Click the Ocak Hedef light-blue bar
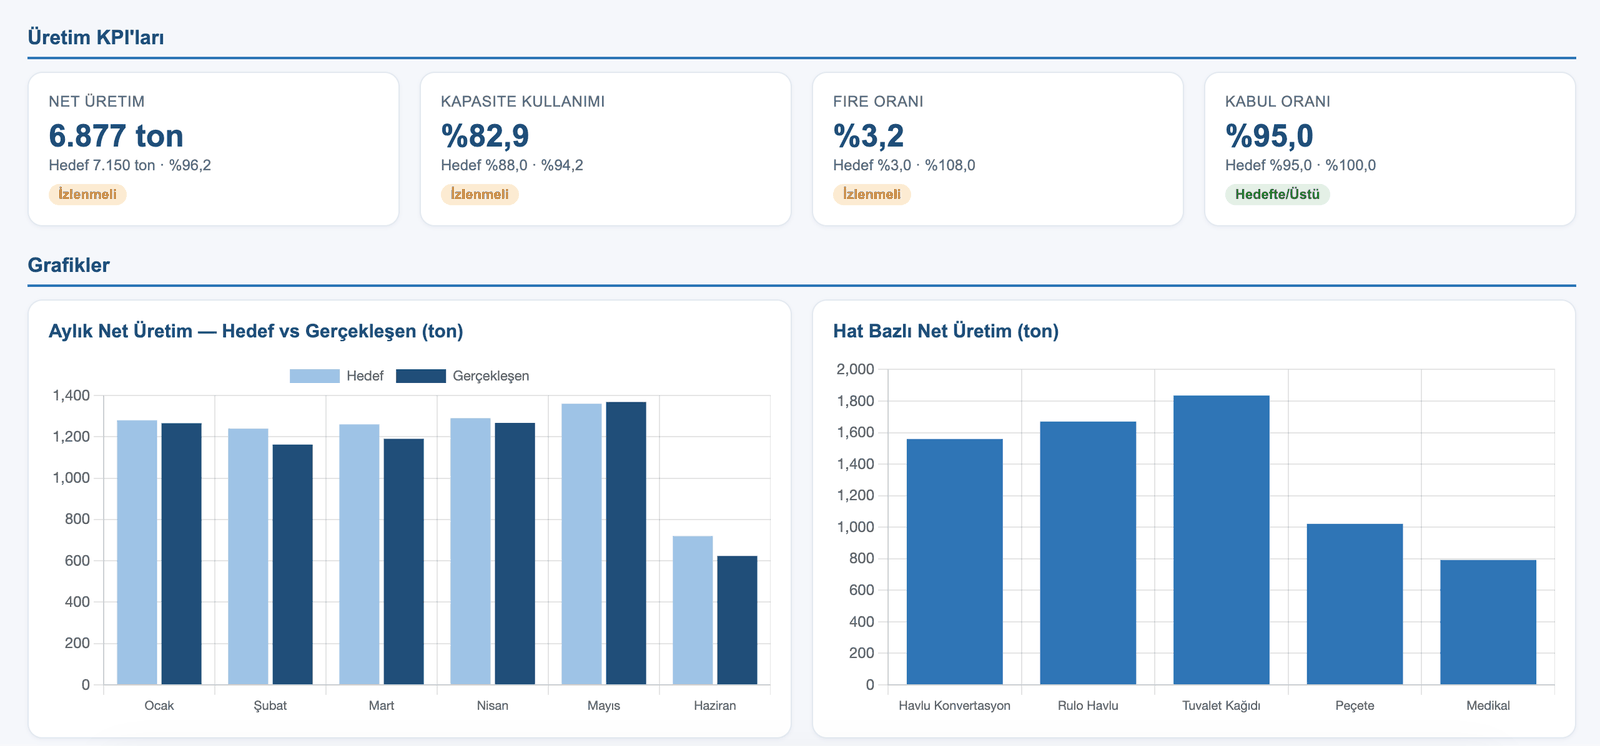 (x=137, y=552)
